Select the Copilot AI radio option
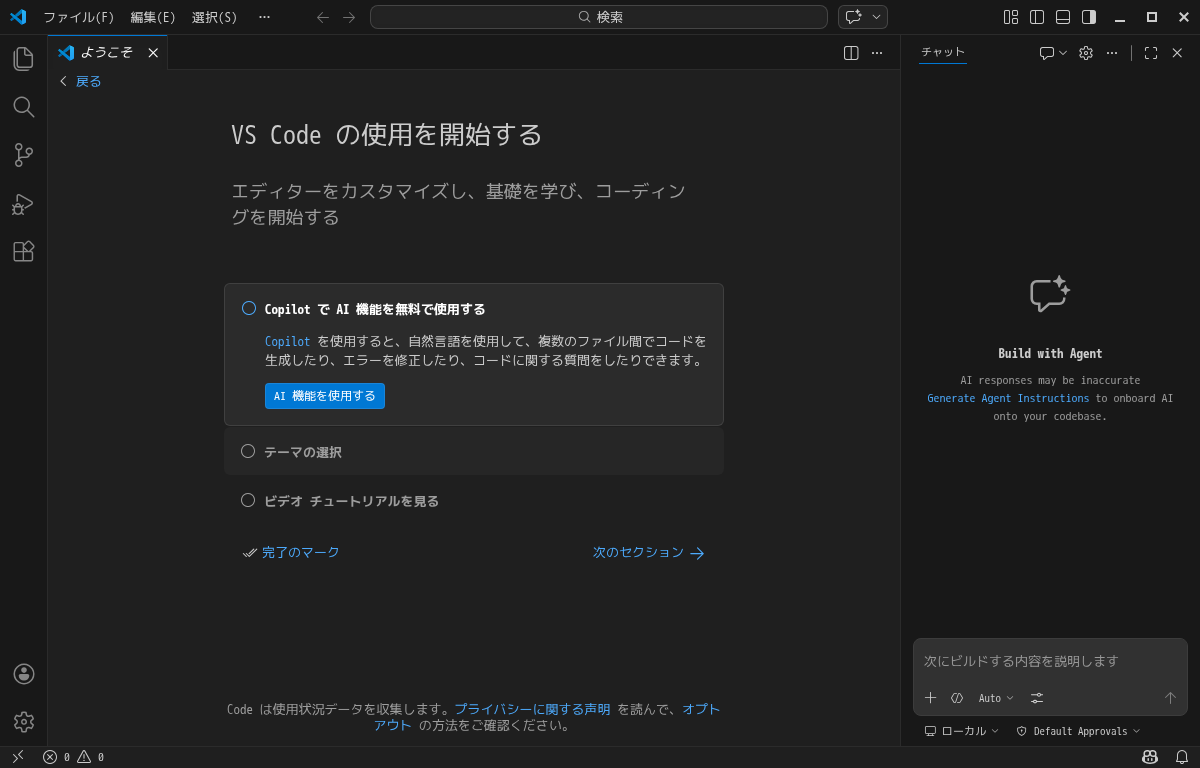 (248, 308)
